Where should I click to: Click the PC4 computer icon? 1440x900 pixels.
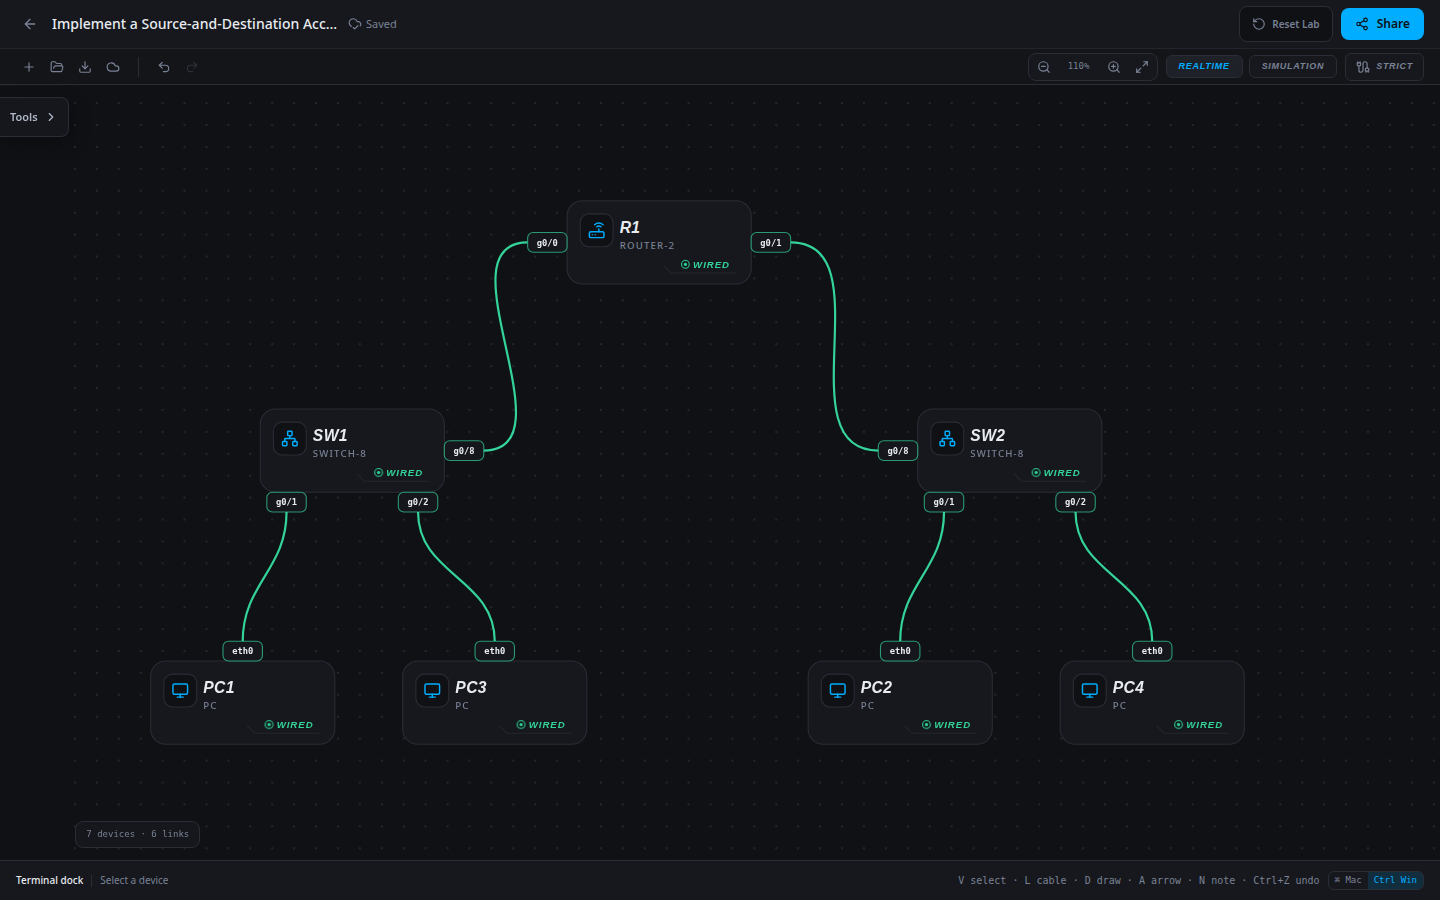pyautogui.click(x=1090, y=690)
